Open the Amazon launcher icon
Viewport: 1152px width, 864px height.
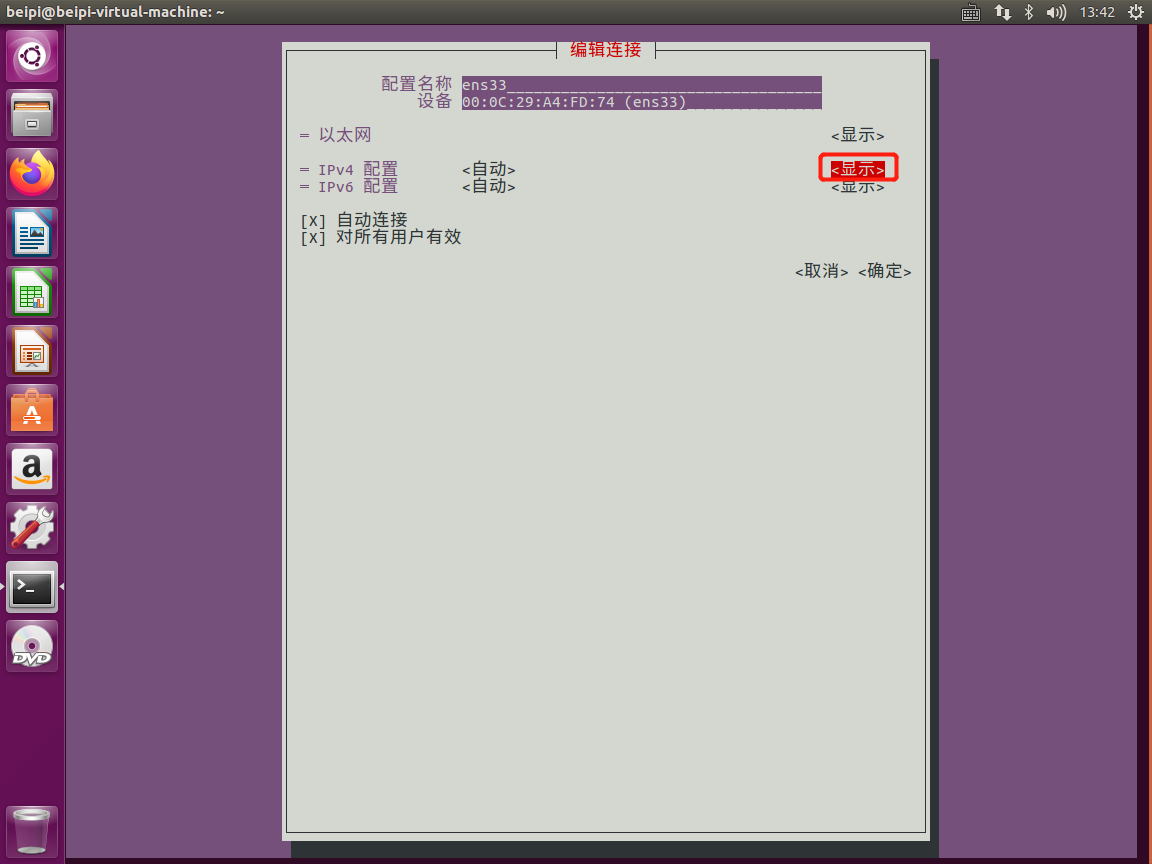click(32, 469)
